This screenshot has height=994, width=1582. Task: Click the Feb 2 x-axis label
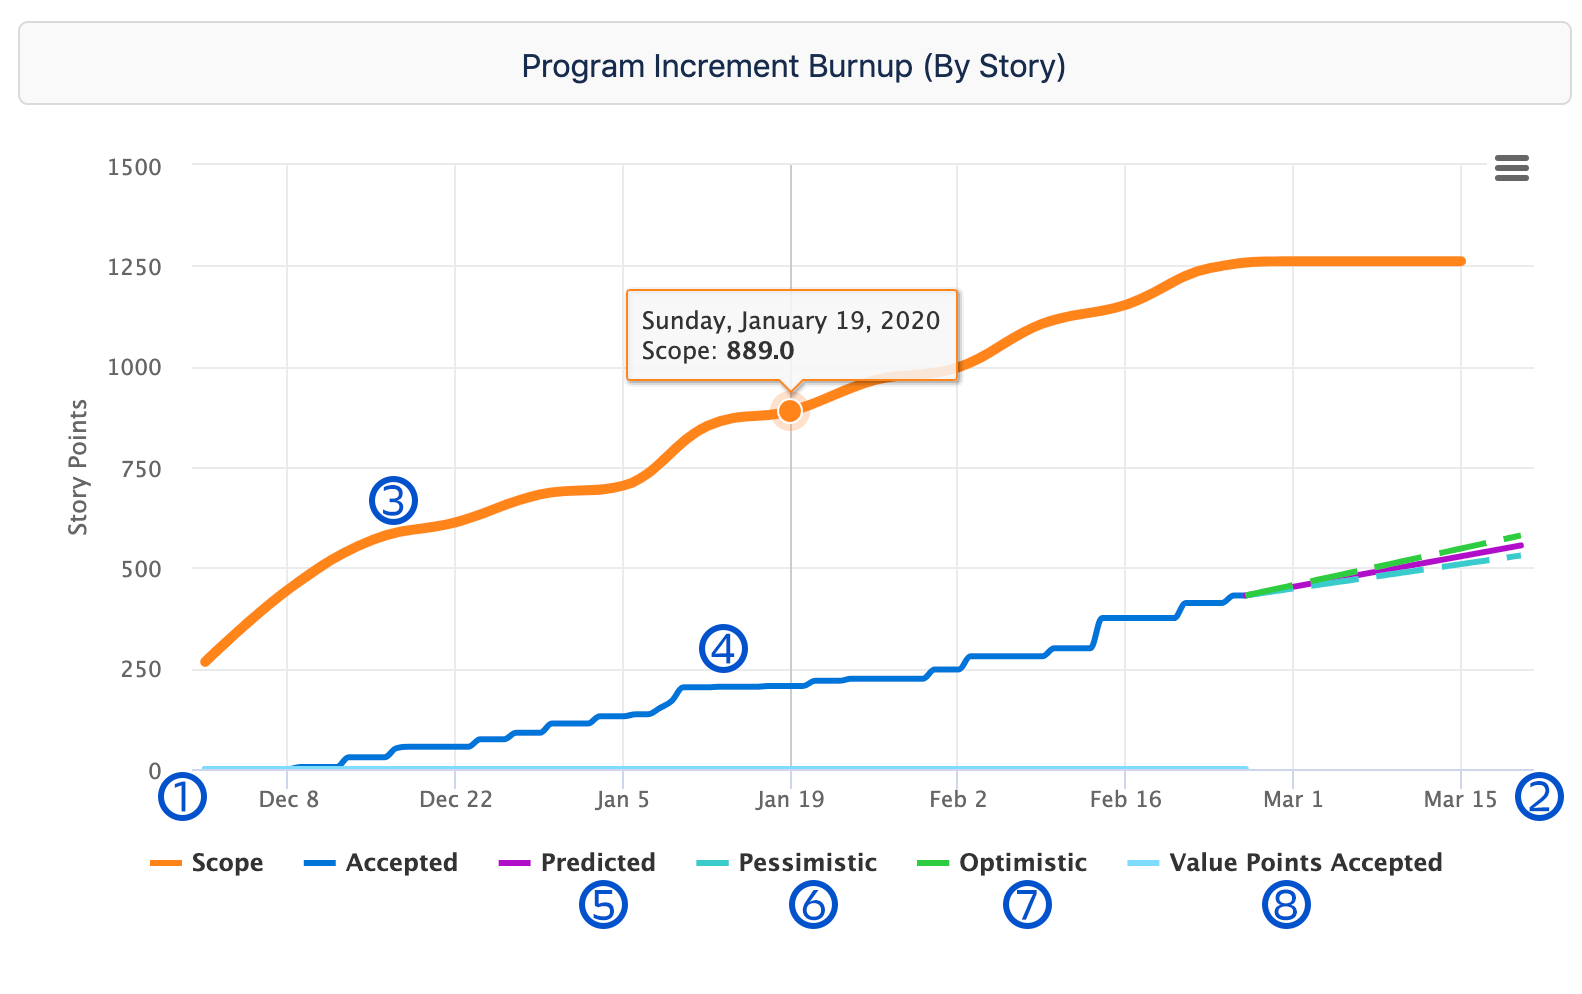958,799
